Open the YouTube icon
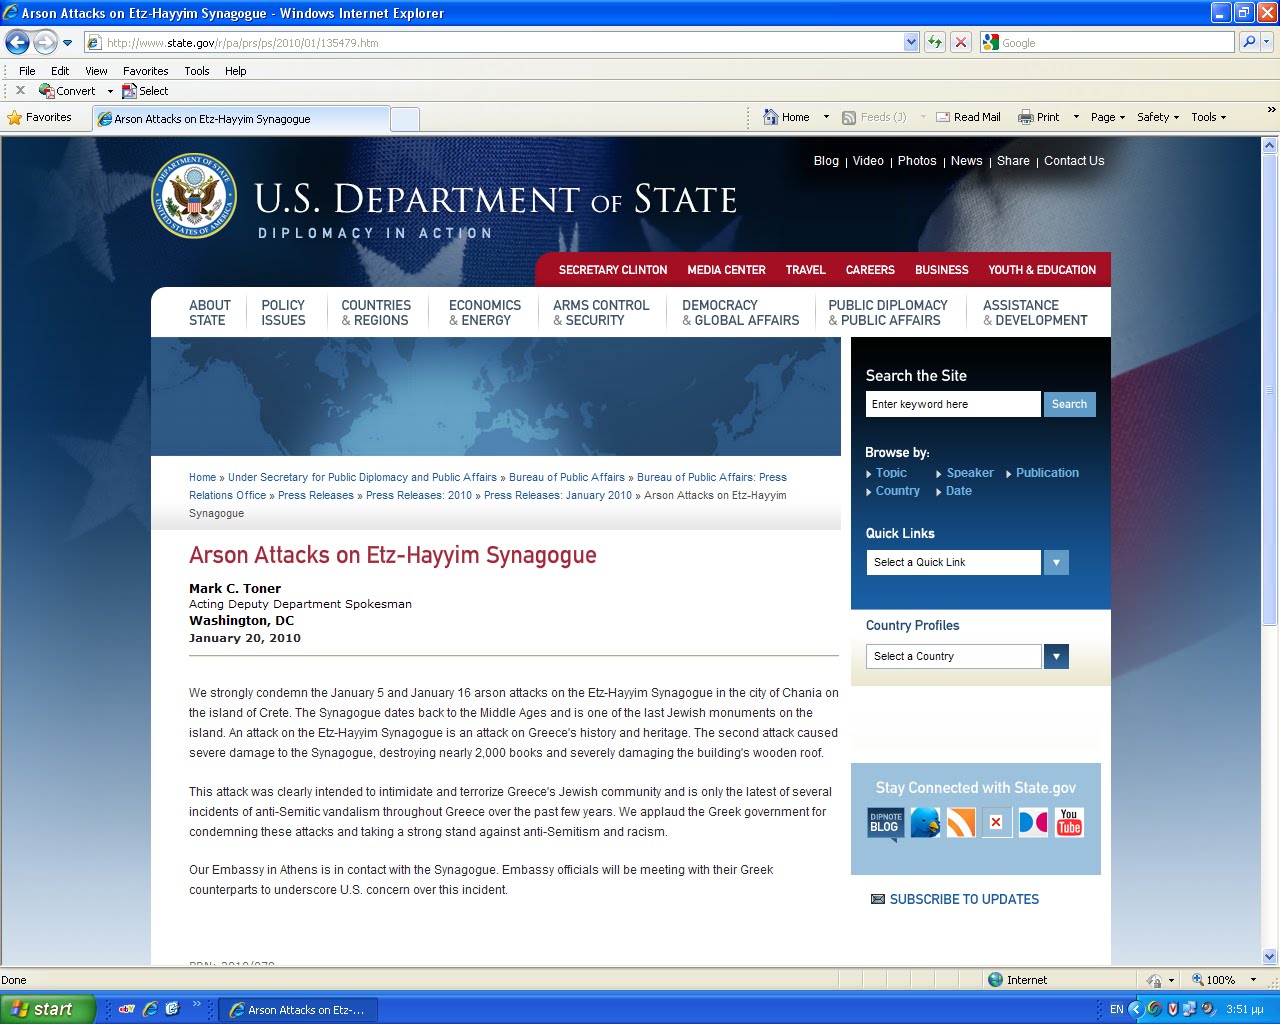 click(x=1069, y=823)
